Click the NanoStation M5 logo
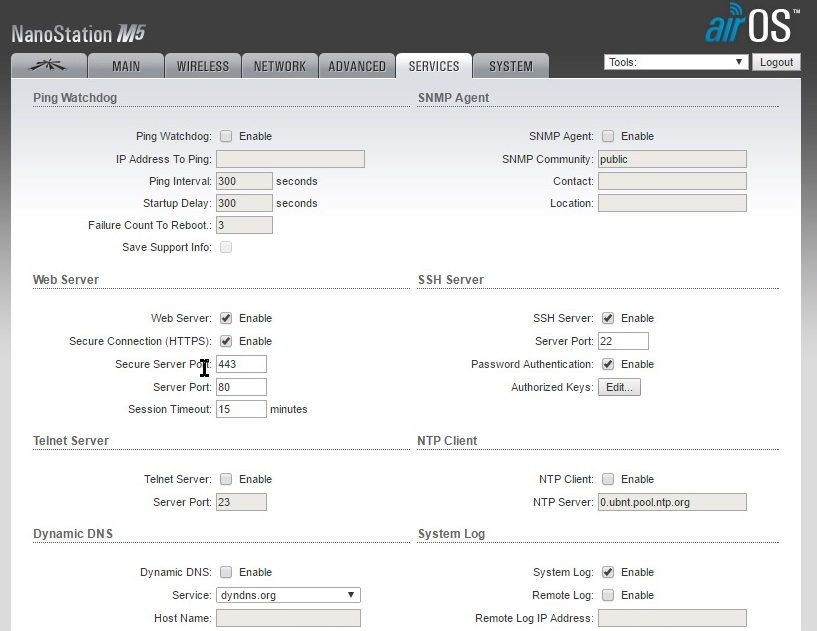The width and height of the screenshot is (817, 631). [78, 34]
